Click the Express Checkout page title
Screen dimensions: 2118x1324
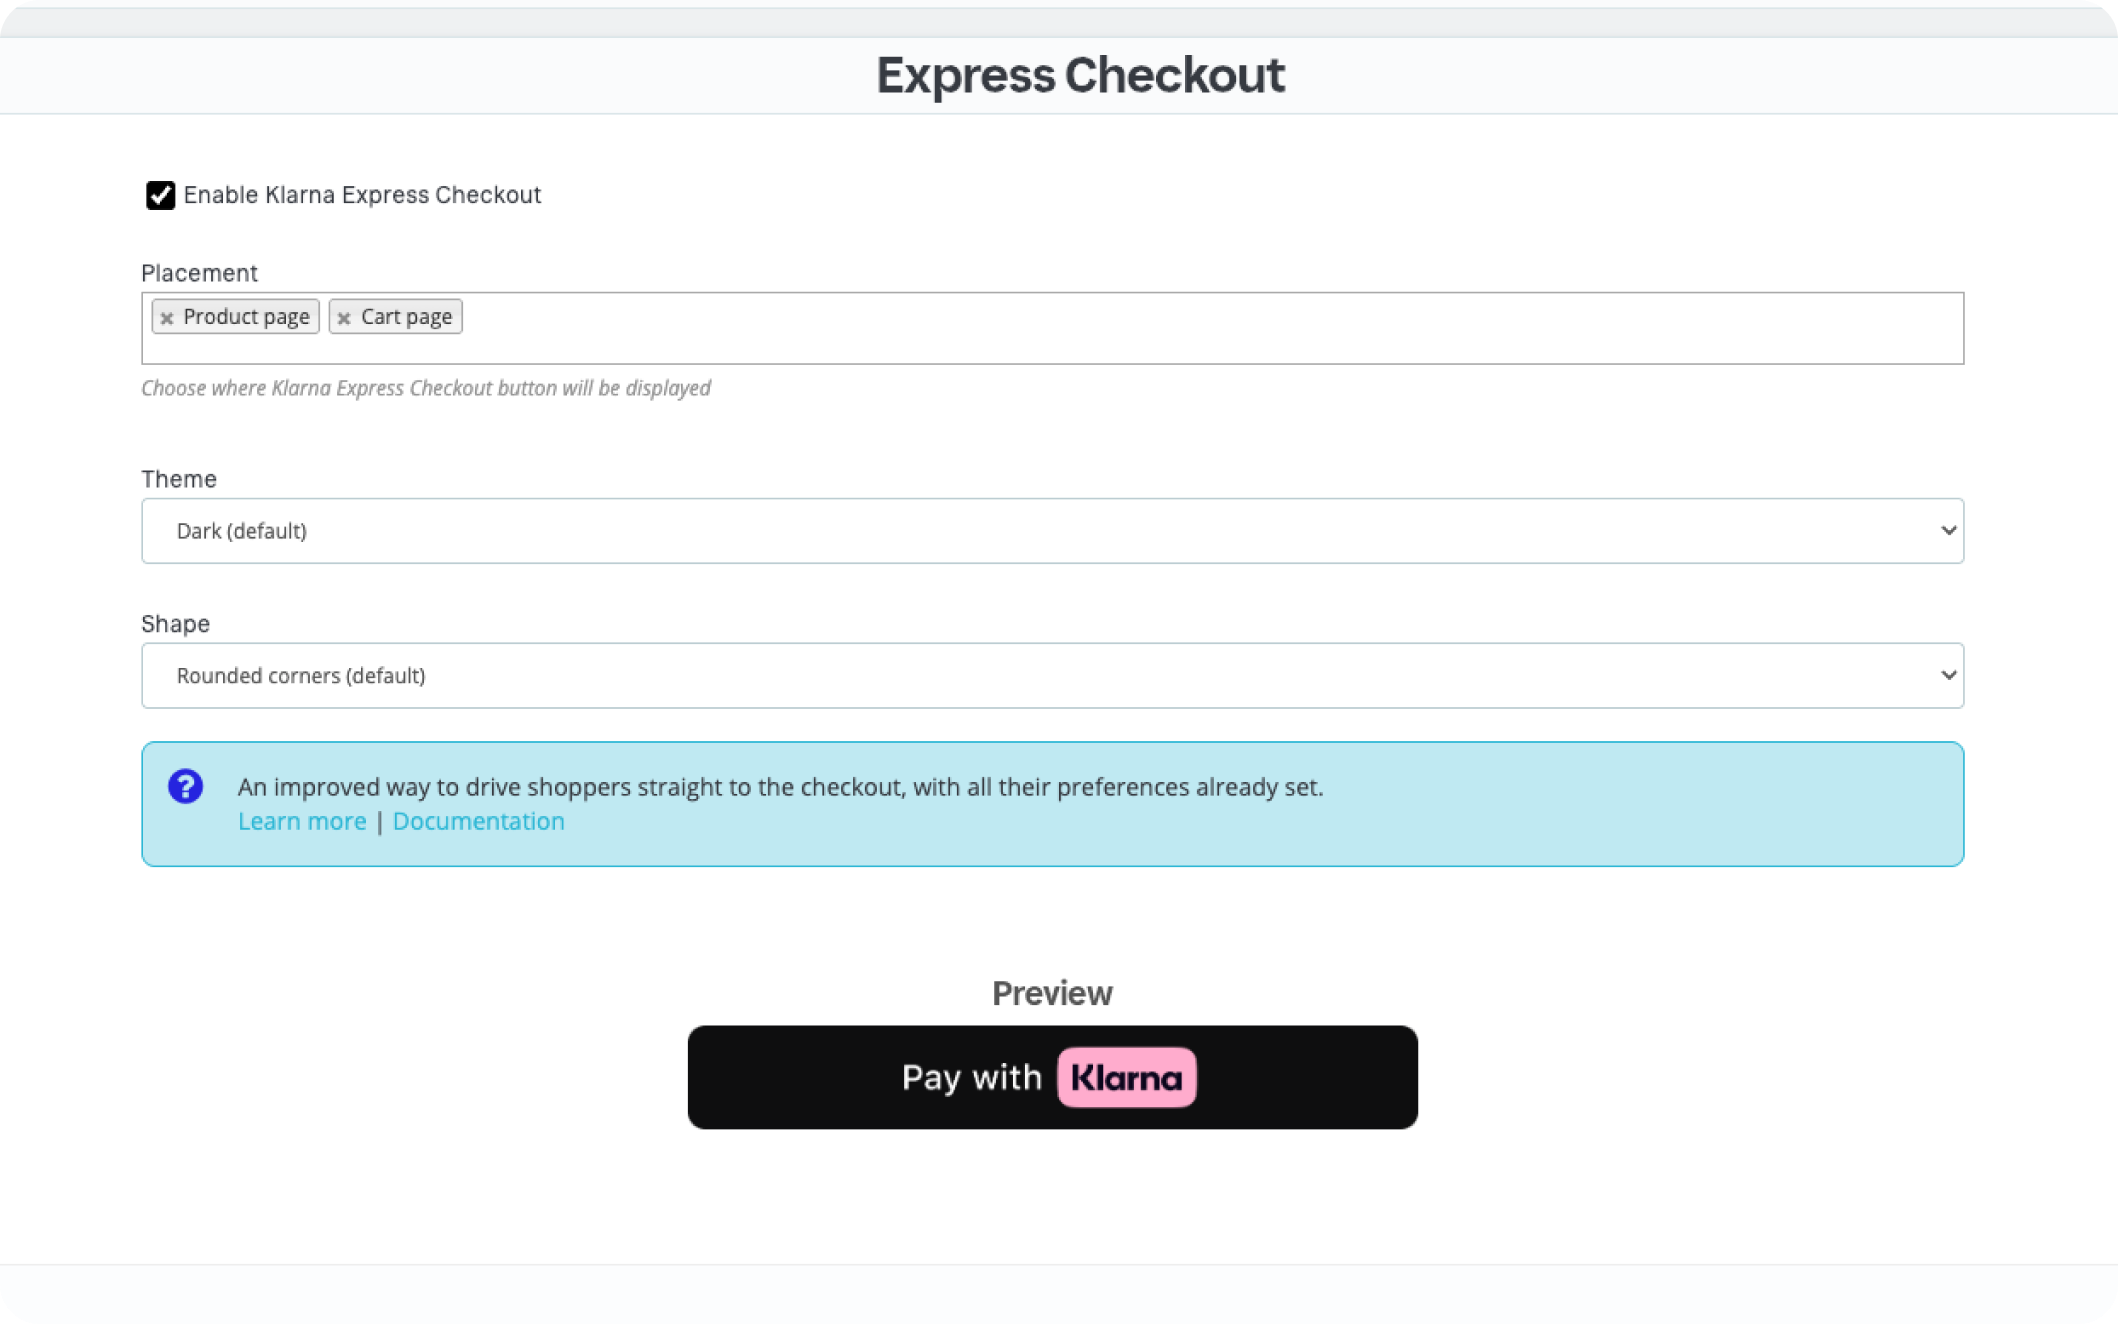1081,74
